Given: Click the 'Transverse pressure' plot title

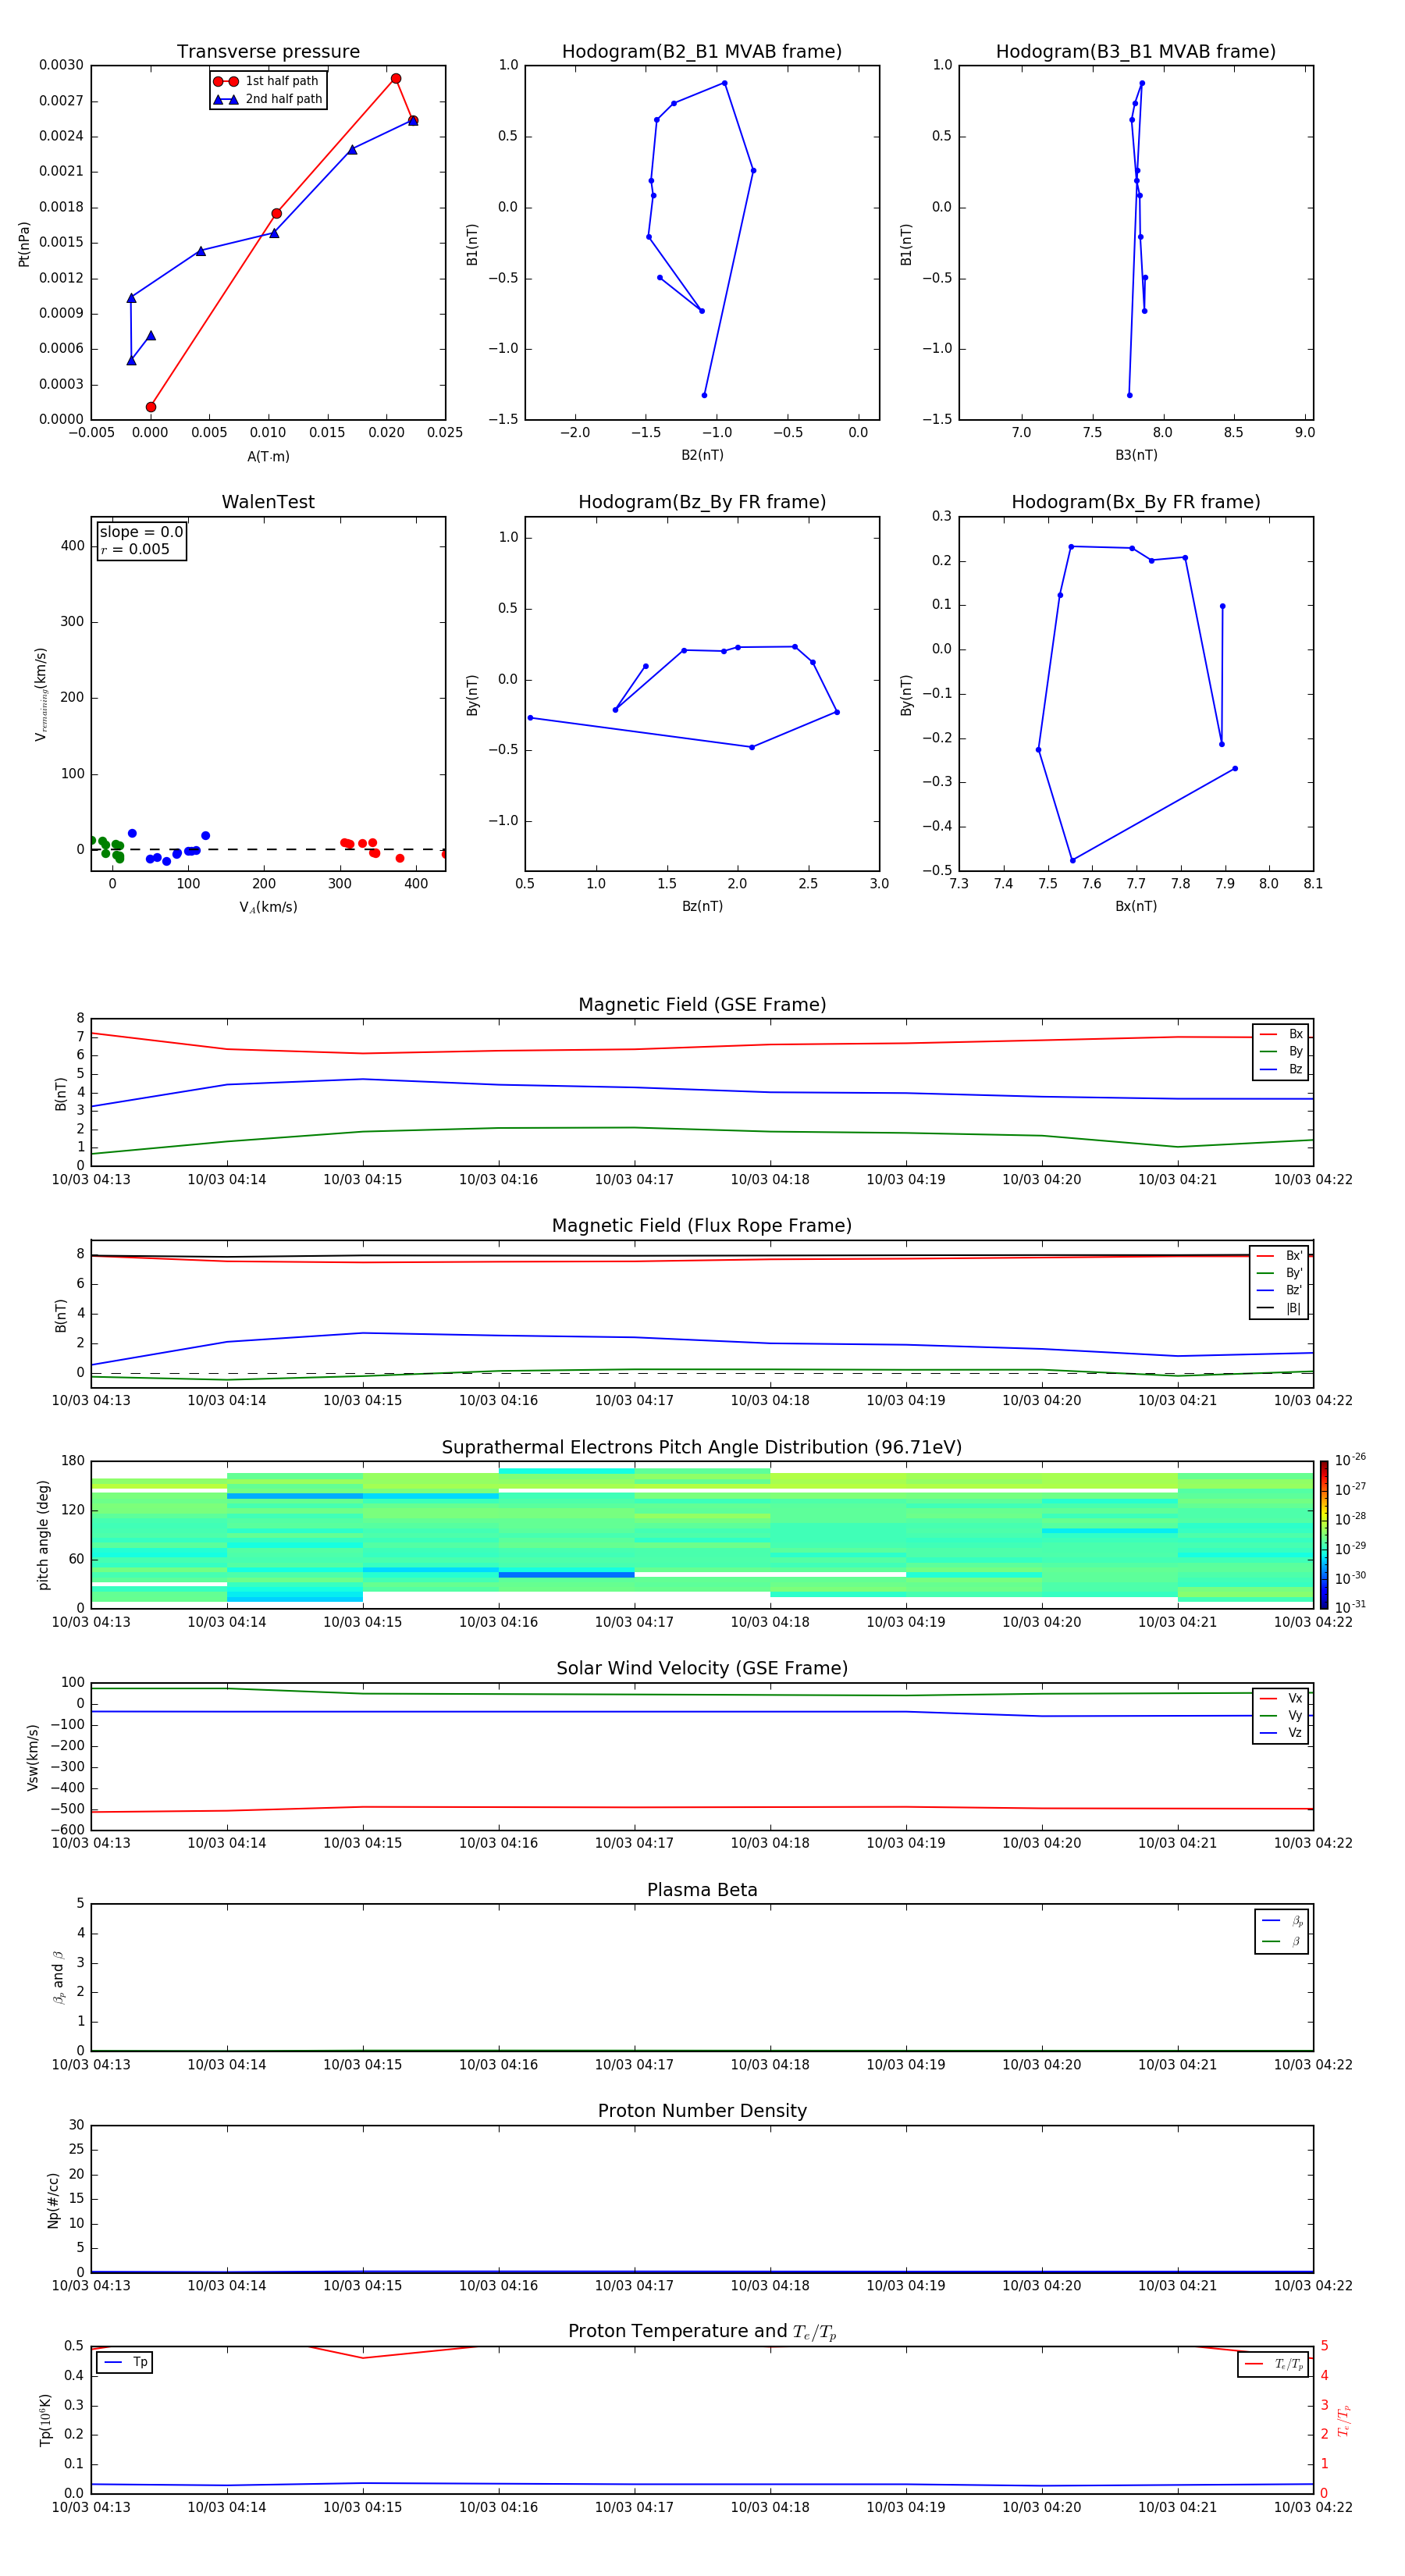Looking at the screenshot, I should pyautogui.click(x=268, y=52).
